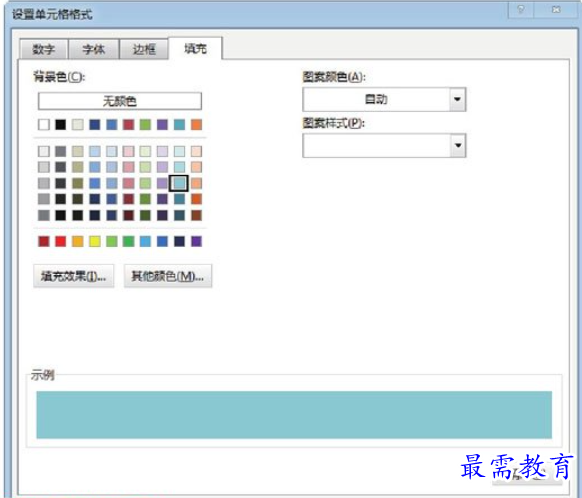Pick light green in the standard colors row
Viewport: 582px width, 498px height.
112,241
